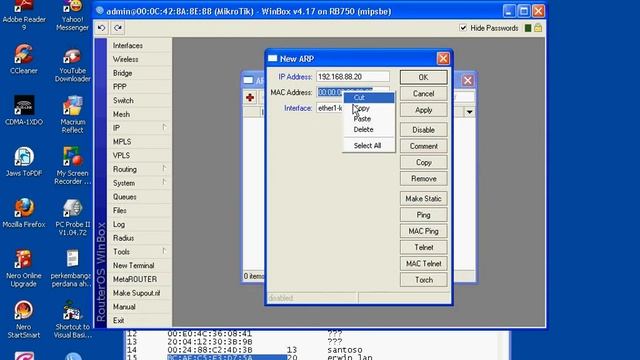Open Macrium Reflect desktop icon
The height and width of the screenshot is (360, 640).
tap(72, 114)
